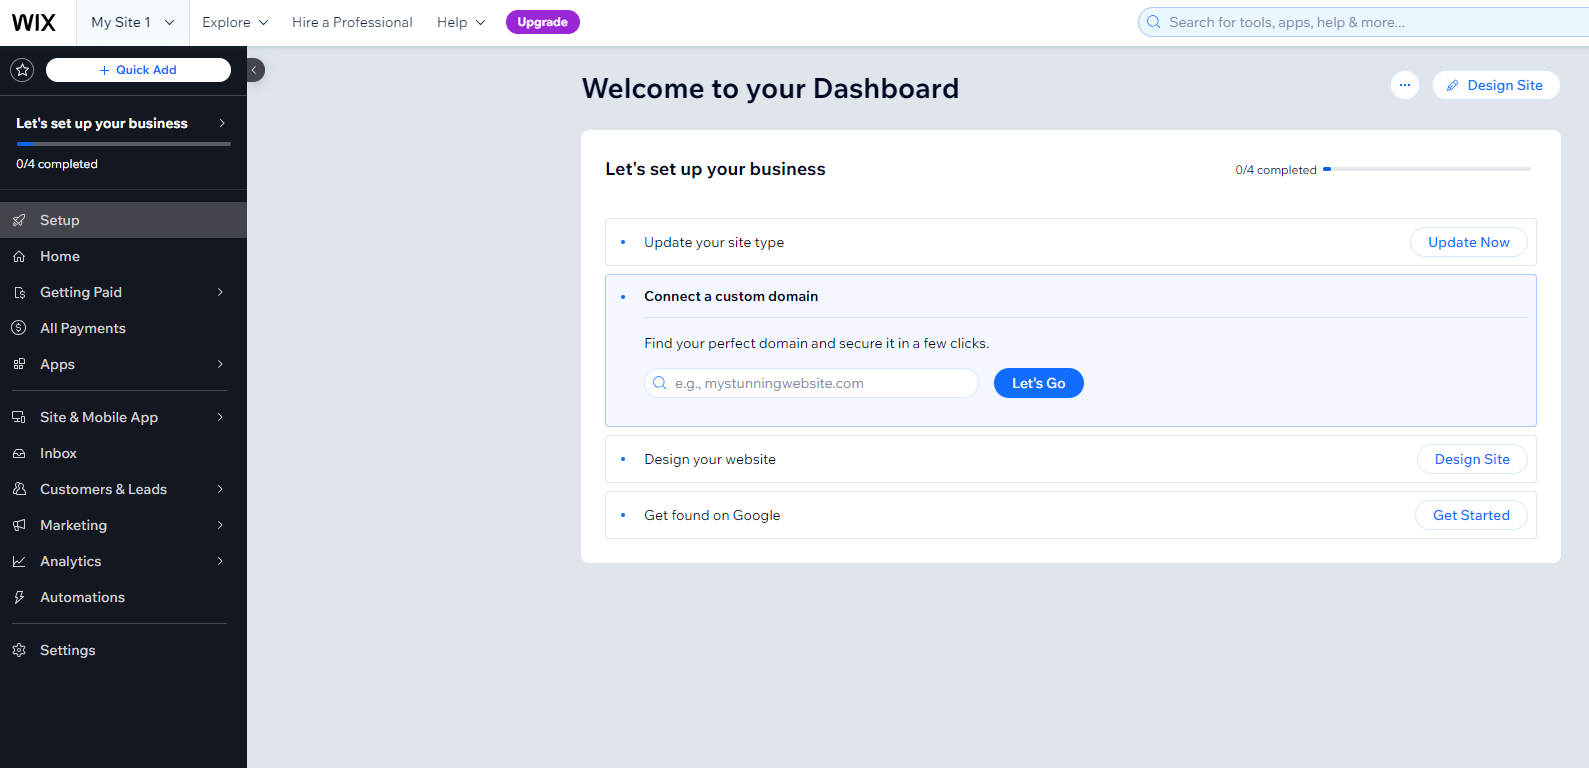1589x768 pixels.
Task: Select Get found on Google row
Action: 1071,515
